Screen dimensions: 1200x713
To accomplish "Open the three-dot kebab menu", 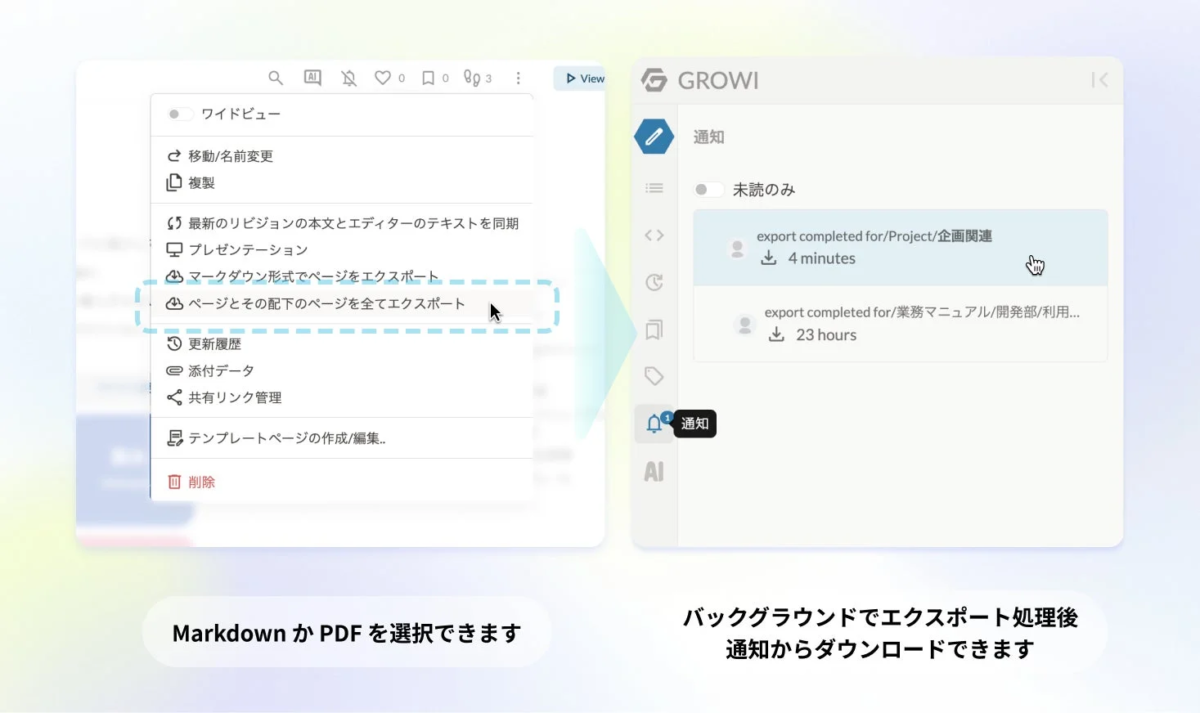I will (x=518, y=77).
